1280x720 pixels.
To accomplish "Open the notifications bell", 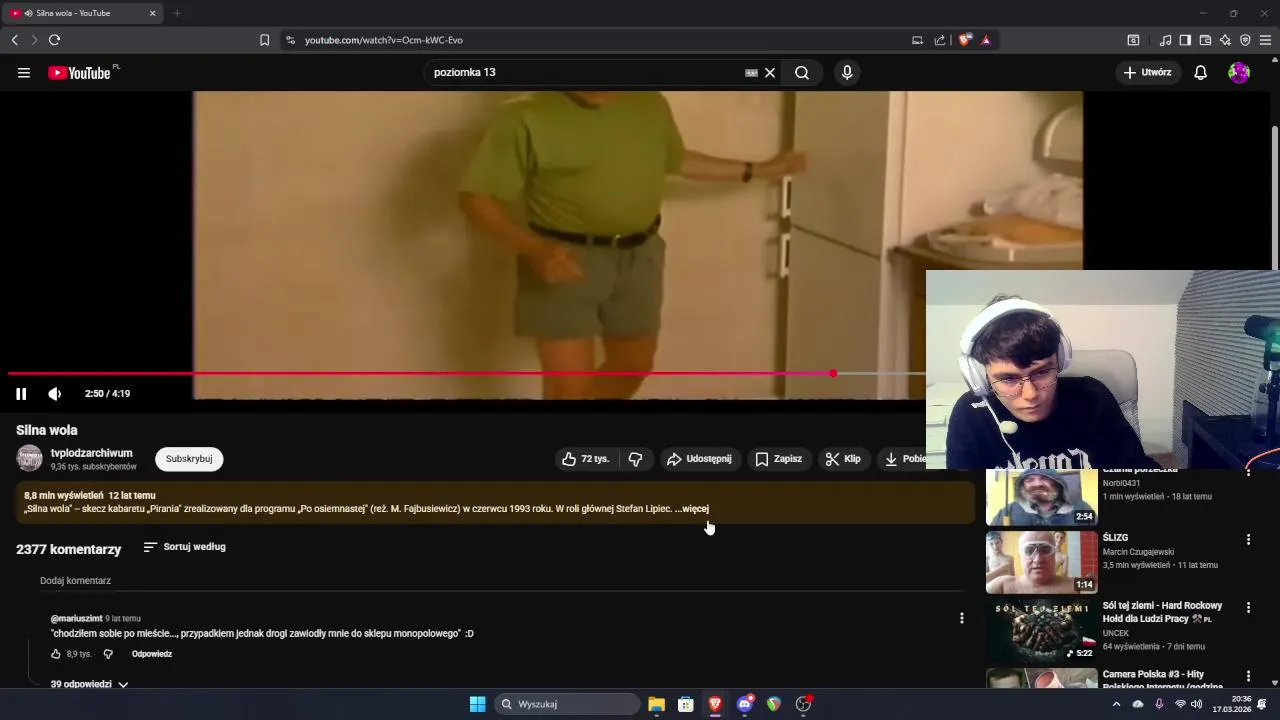I will [x=1201, y=73].
